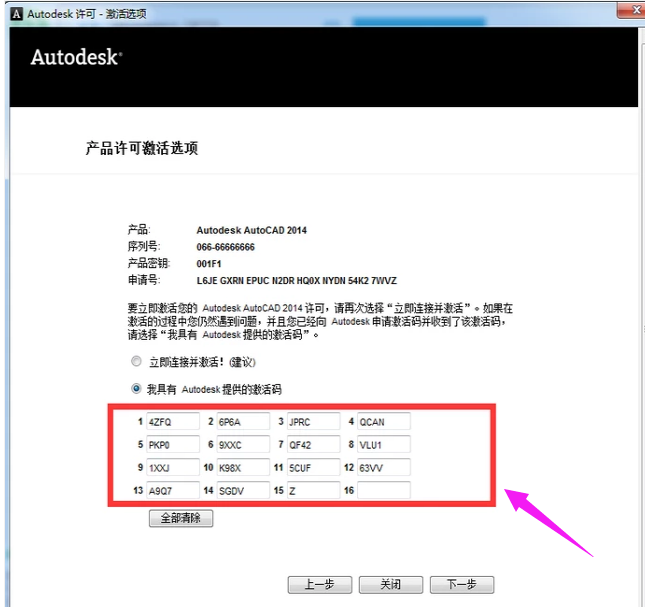Viewport: 645px width, 607px height.
Task: Select activation field 7 containing QF42
Action: (x=313, y=445)
